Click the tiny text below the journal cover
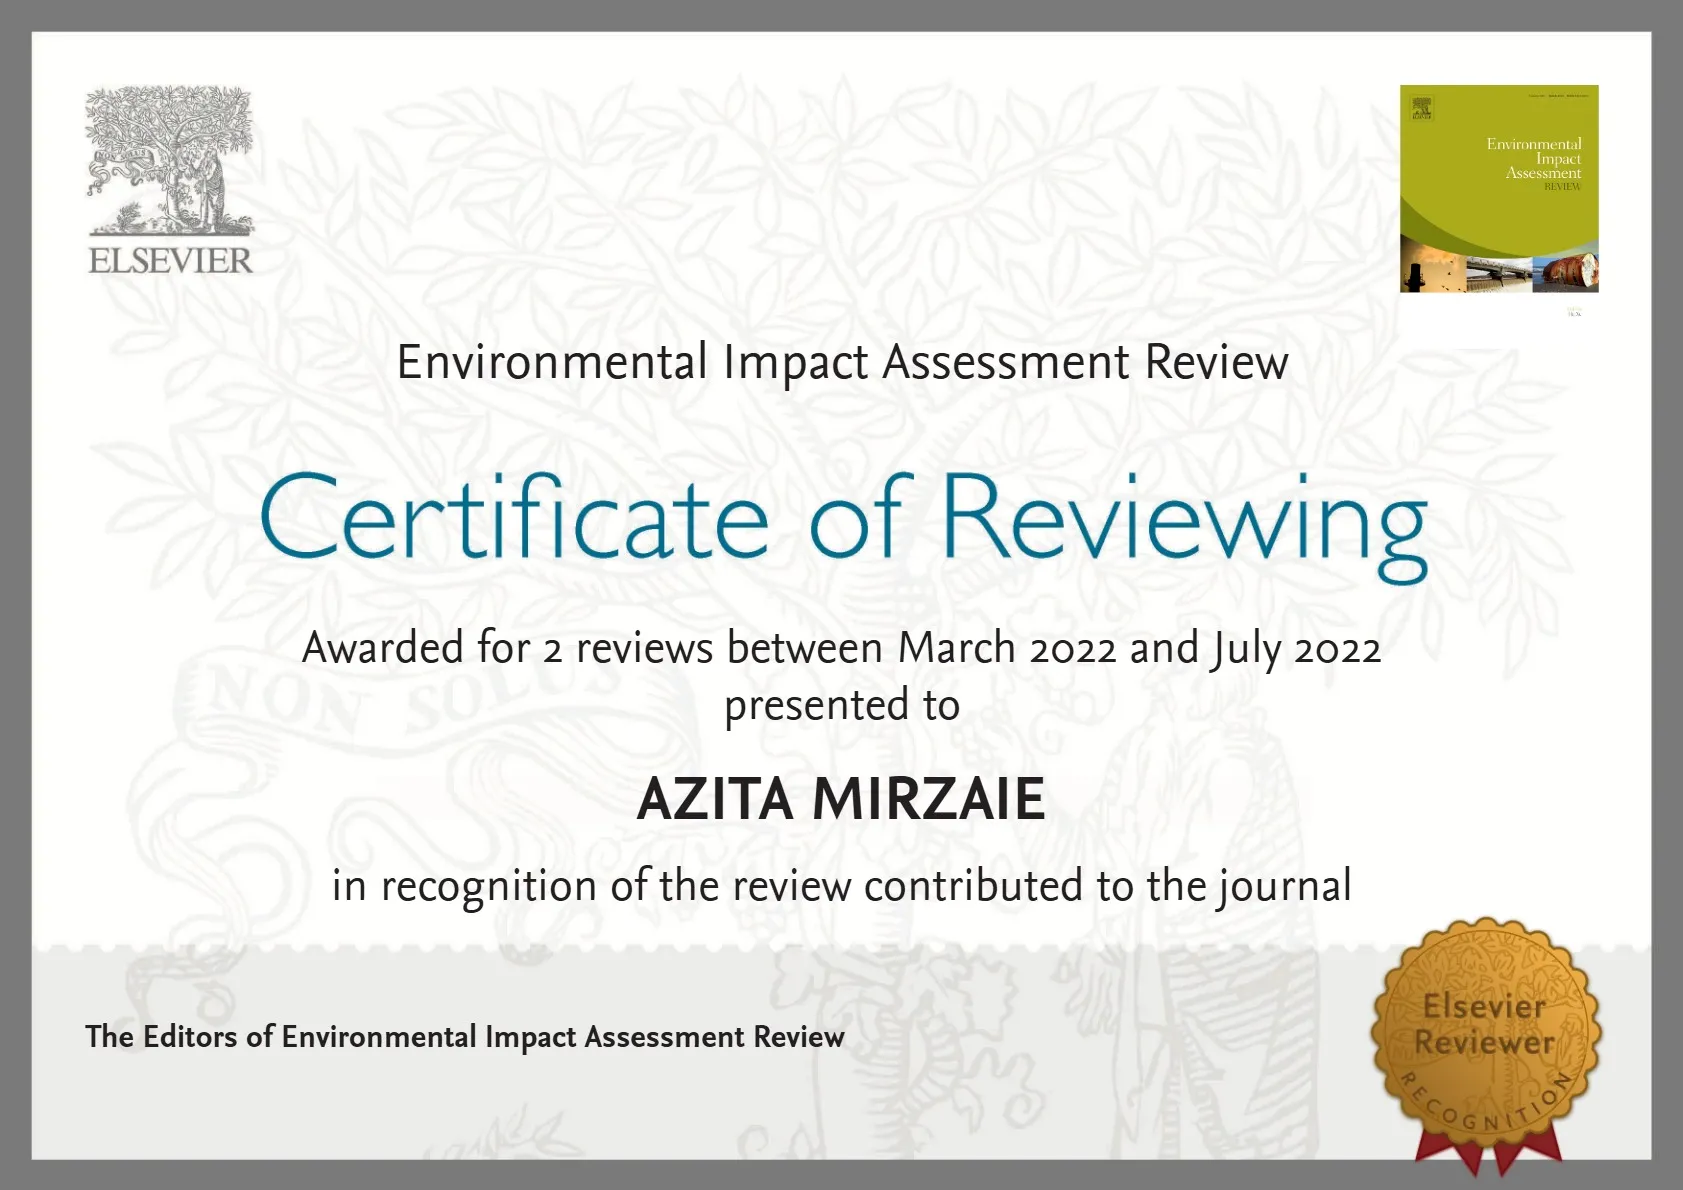This screenshot has width=1683, height=1190. (1574, 312)
